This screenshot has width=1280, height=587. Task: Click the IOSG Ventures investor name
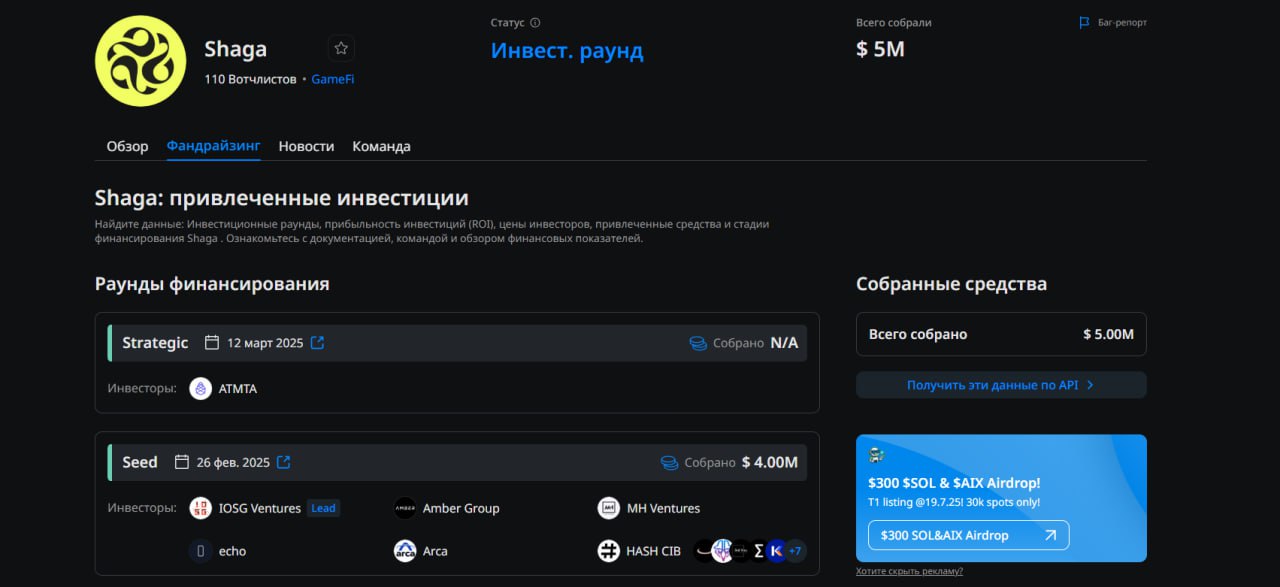[x=260, y=508]
